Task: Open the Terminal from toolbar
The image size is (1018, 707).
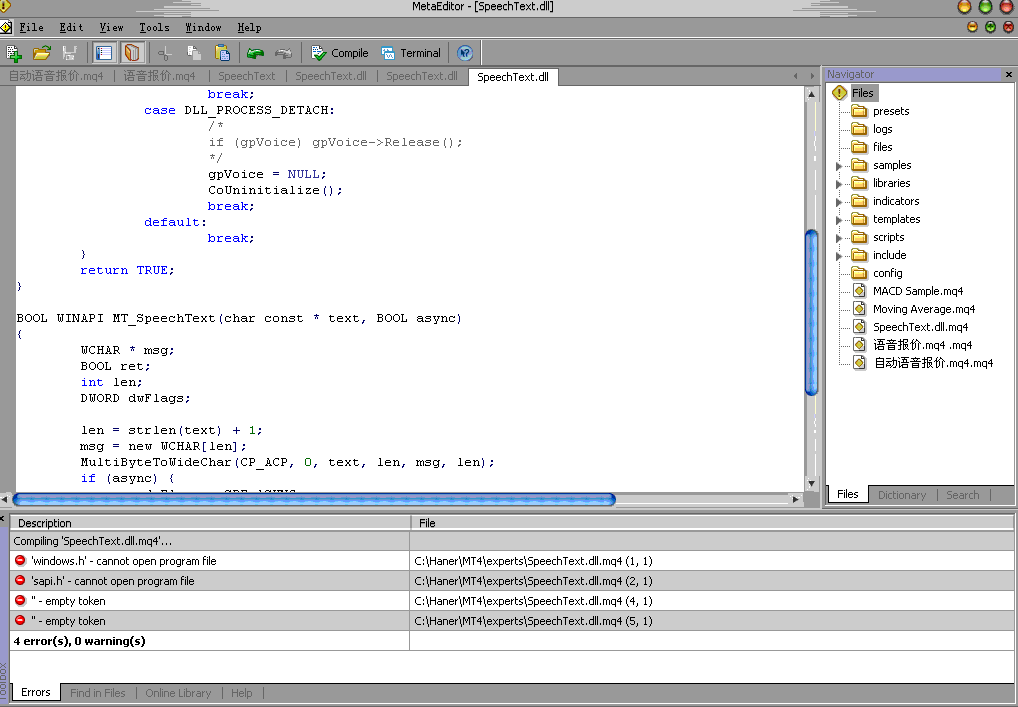Action: 411,53
